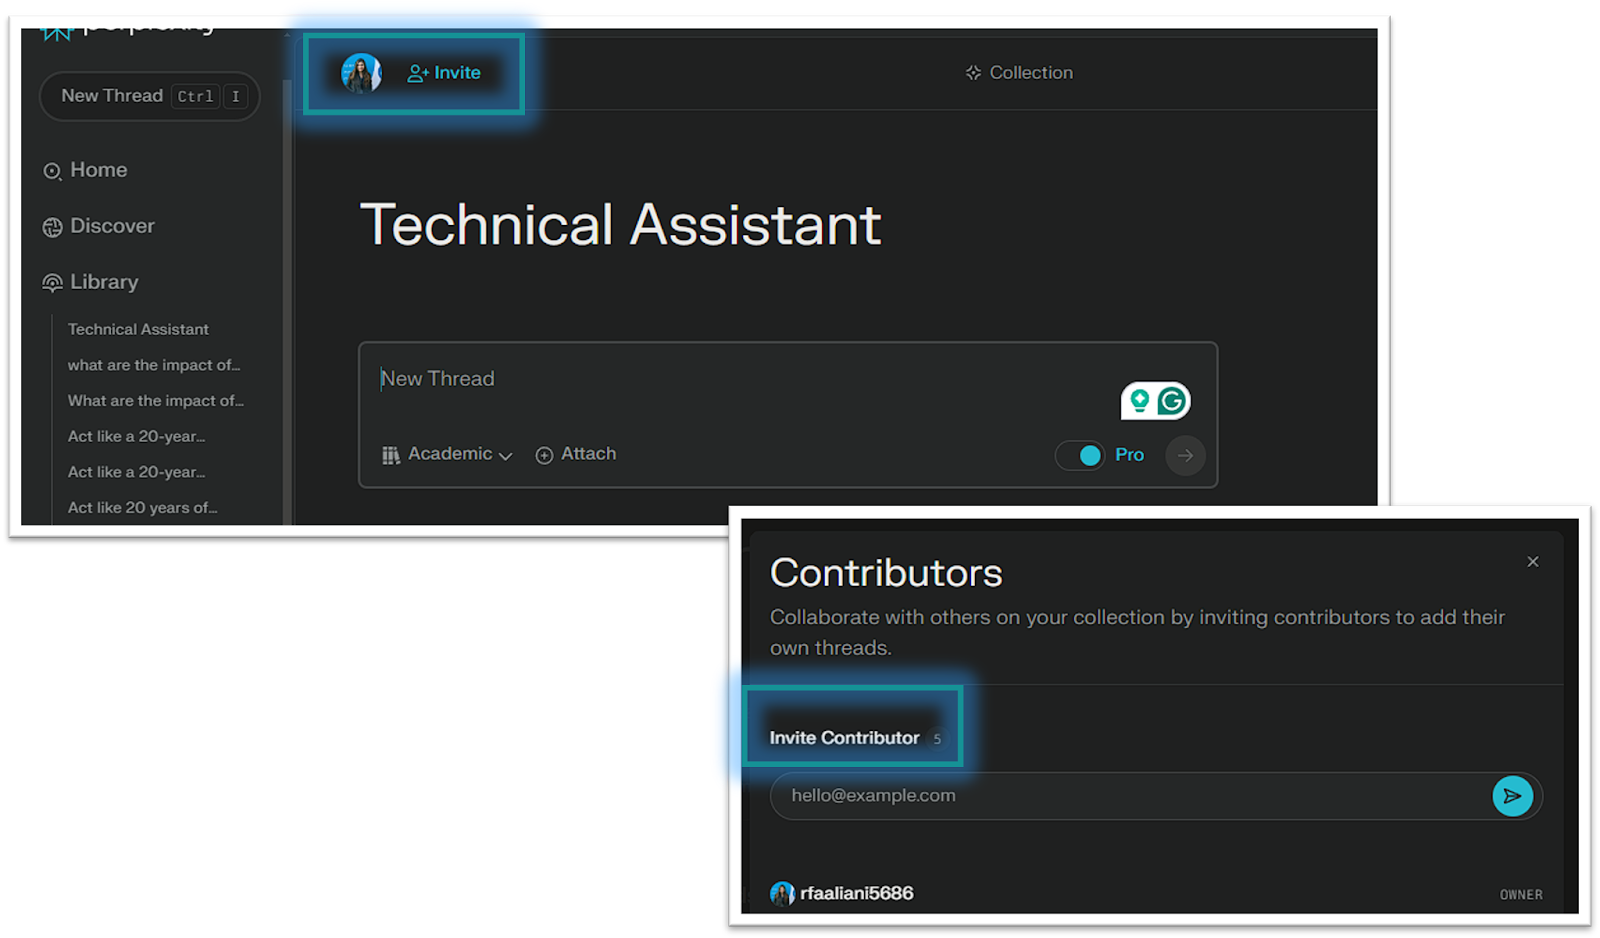1600x938 pixels.
Task: Toggle the Pro switch
Action: [x=1080, y=455]
